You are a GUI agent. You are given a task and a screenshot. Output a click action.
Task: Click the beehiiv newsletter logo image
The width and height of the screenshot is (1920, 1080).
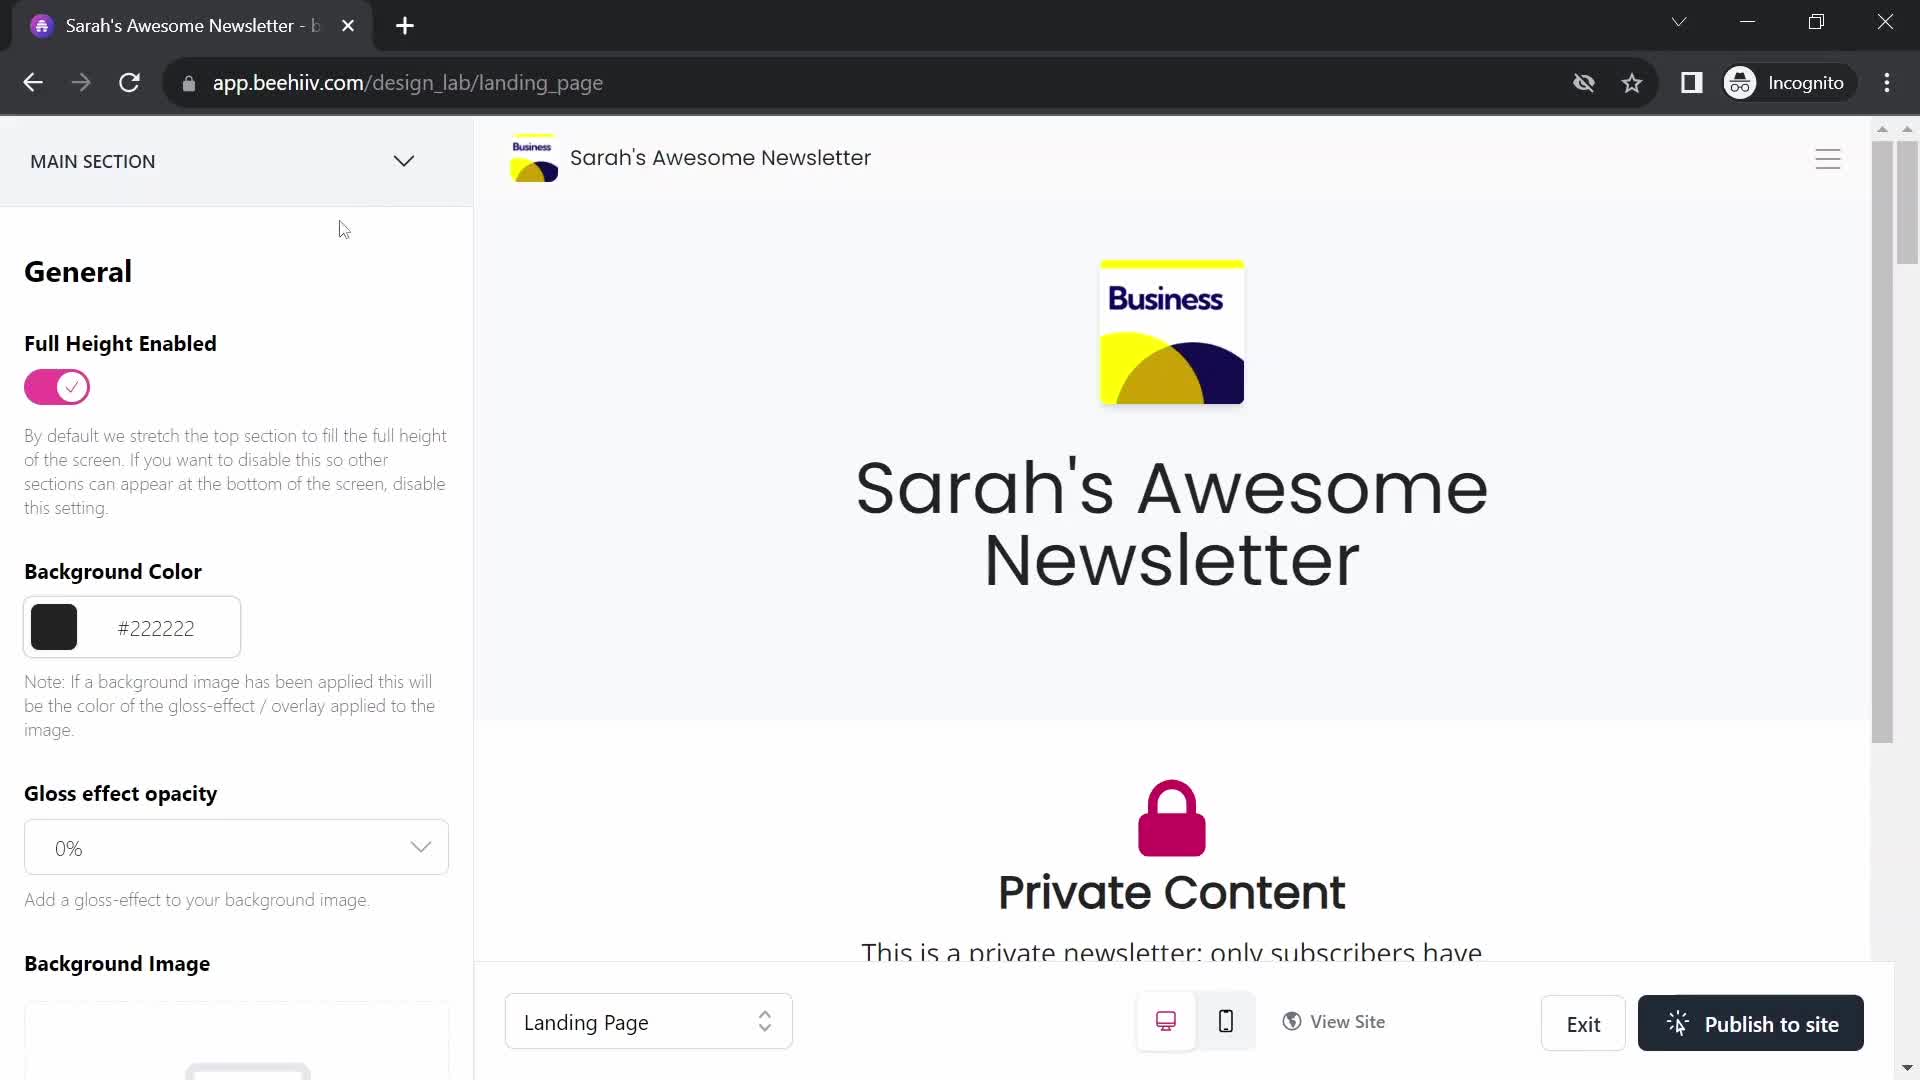pyautogui.click(x=533, y=157)
